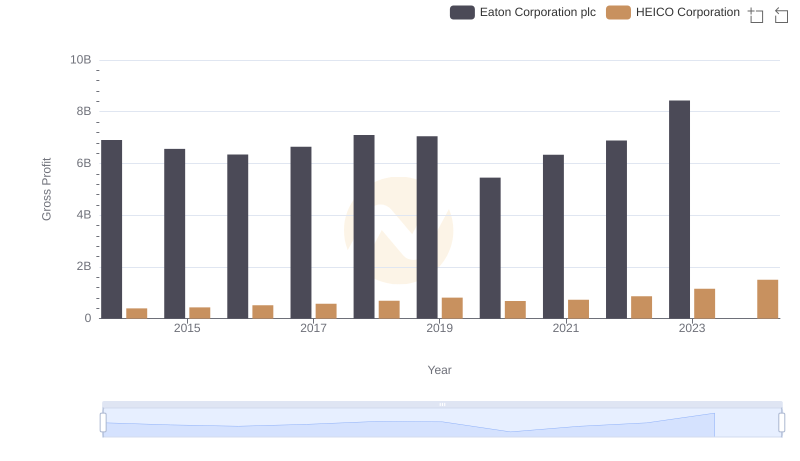Click the 4B y-axis label
800x461 pixels.
pos(84,215)
